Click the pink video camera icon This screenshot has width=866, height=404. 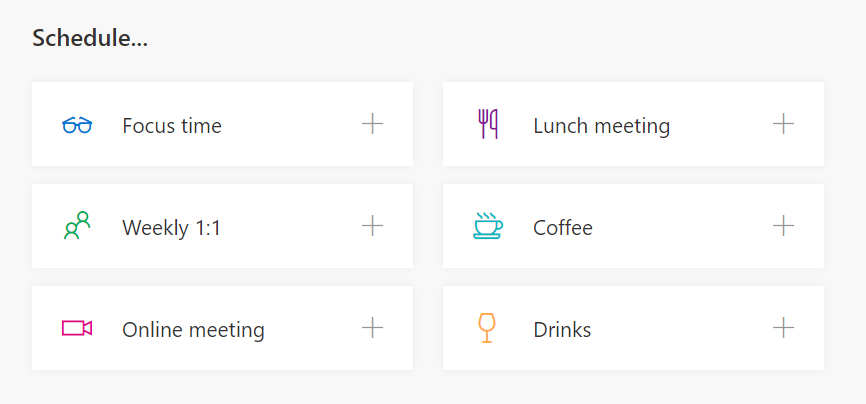pos(77,328)
